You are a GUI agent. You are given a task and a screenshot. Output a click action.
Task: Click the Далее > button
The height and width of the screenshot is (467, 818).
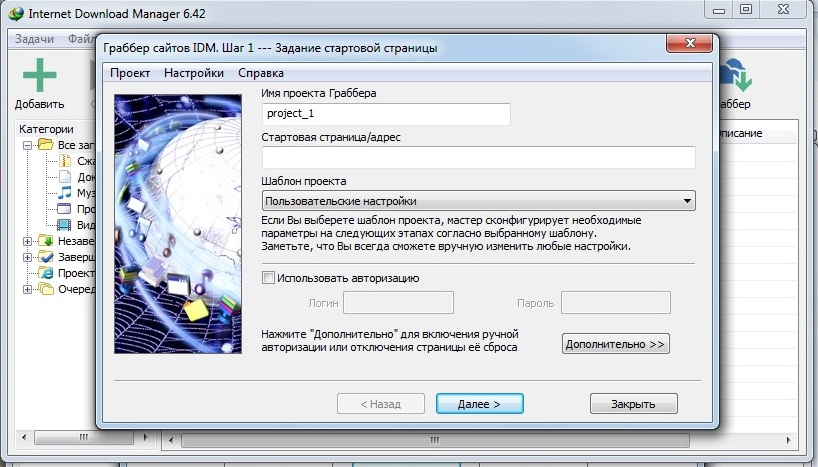click(479, 404)
